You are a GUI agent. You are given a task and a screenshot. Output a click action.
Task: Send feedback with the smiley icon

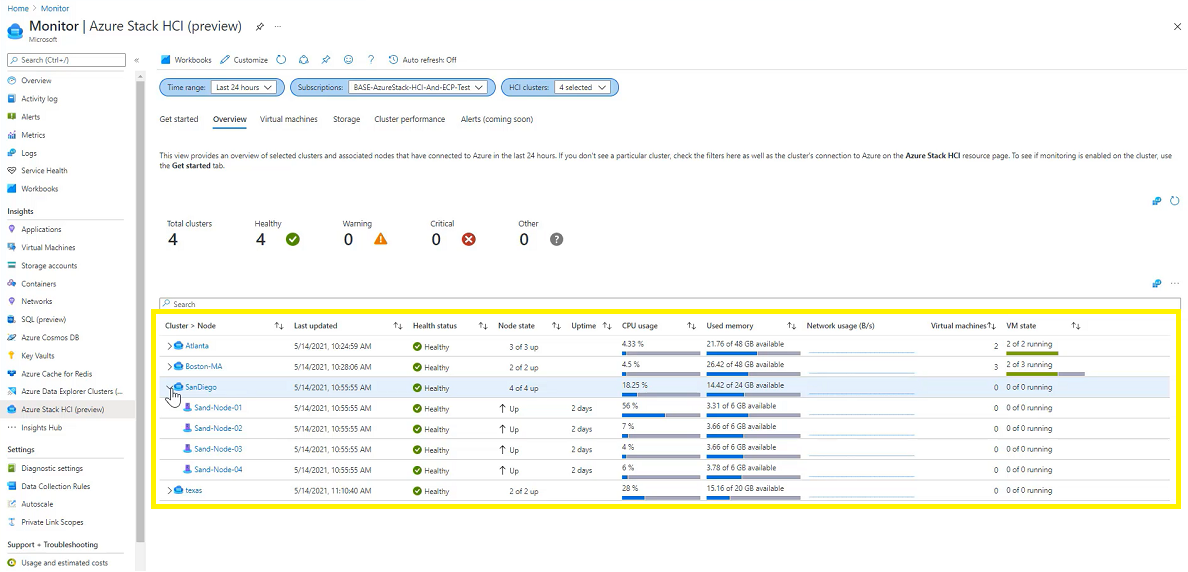click(x=349, y=60)
